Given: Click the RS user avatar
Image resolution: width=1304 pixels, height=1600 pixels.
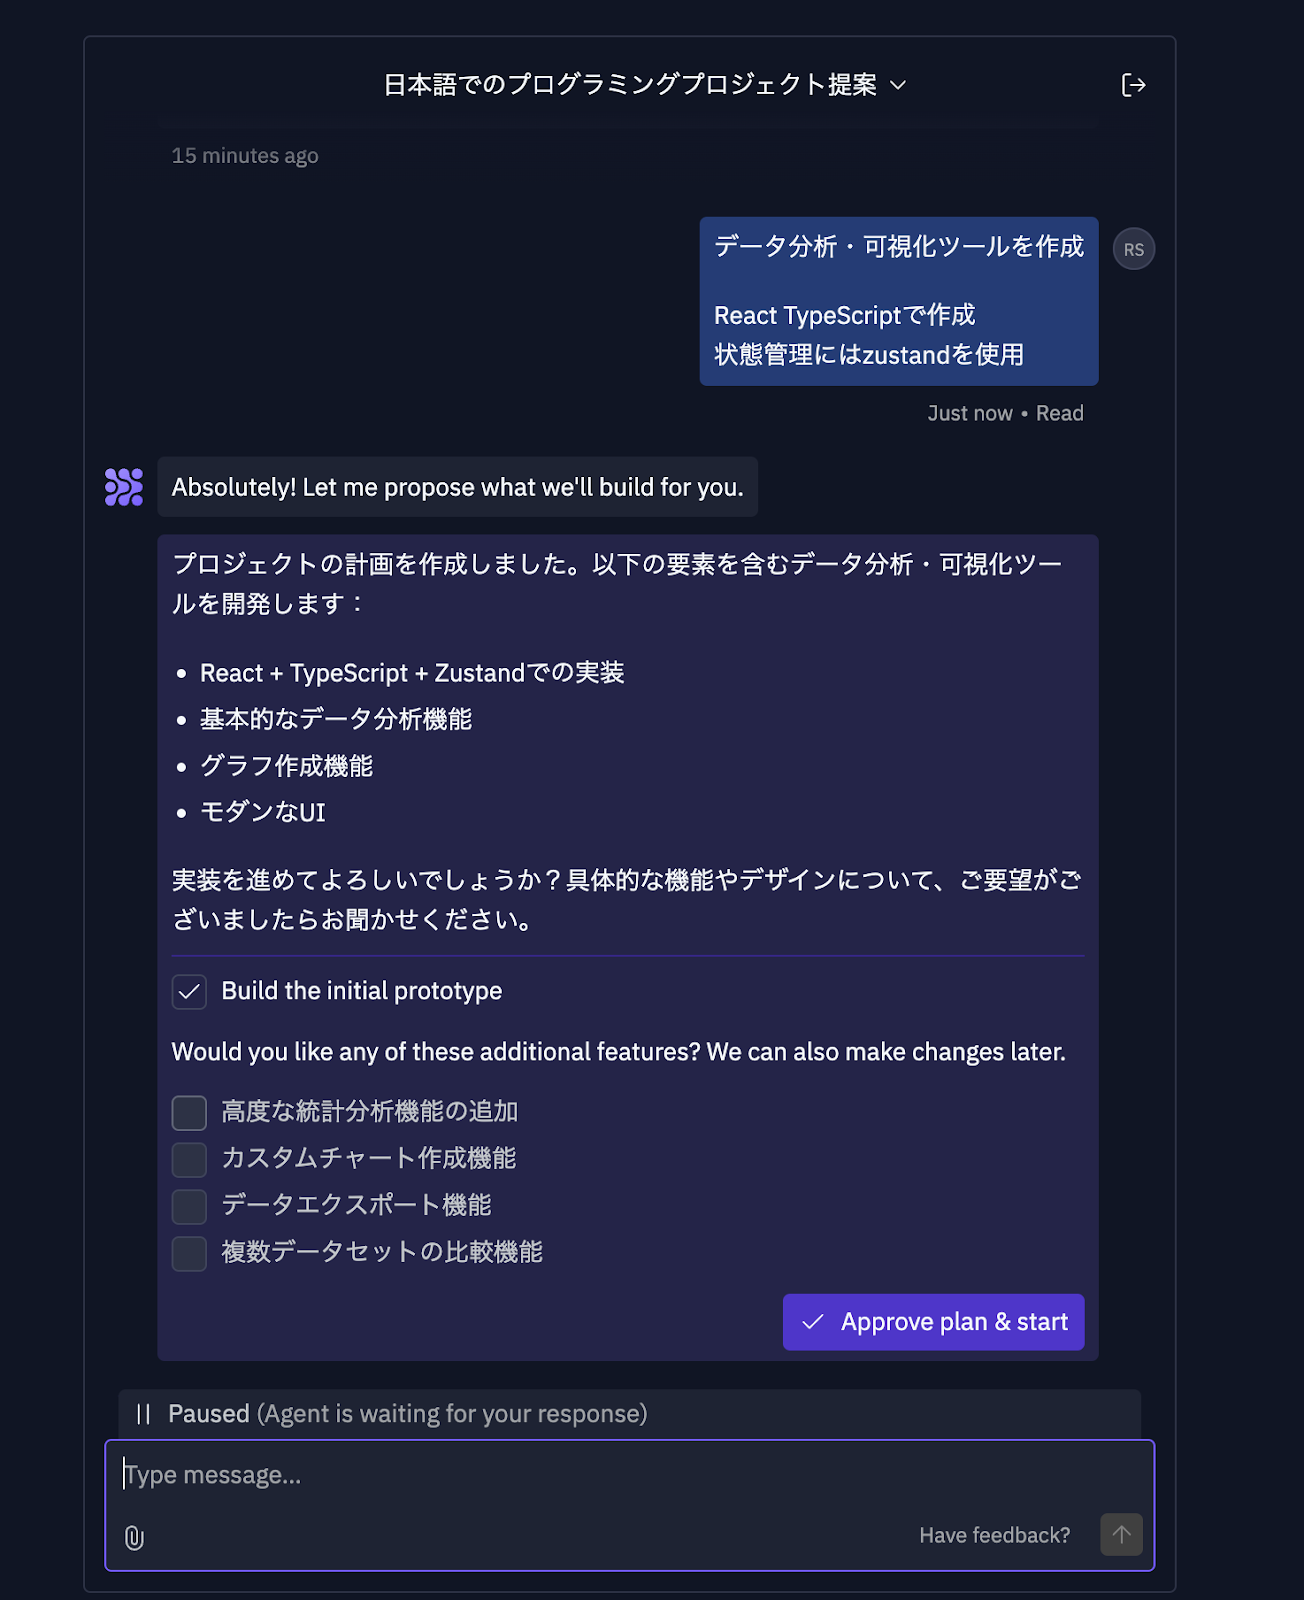Looking at the screenshot, I should (1134, 249).
